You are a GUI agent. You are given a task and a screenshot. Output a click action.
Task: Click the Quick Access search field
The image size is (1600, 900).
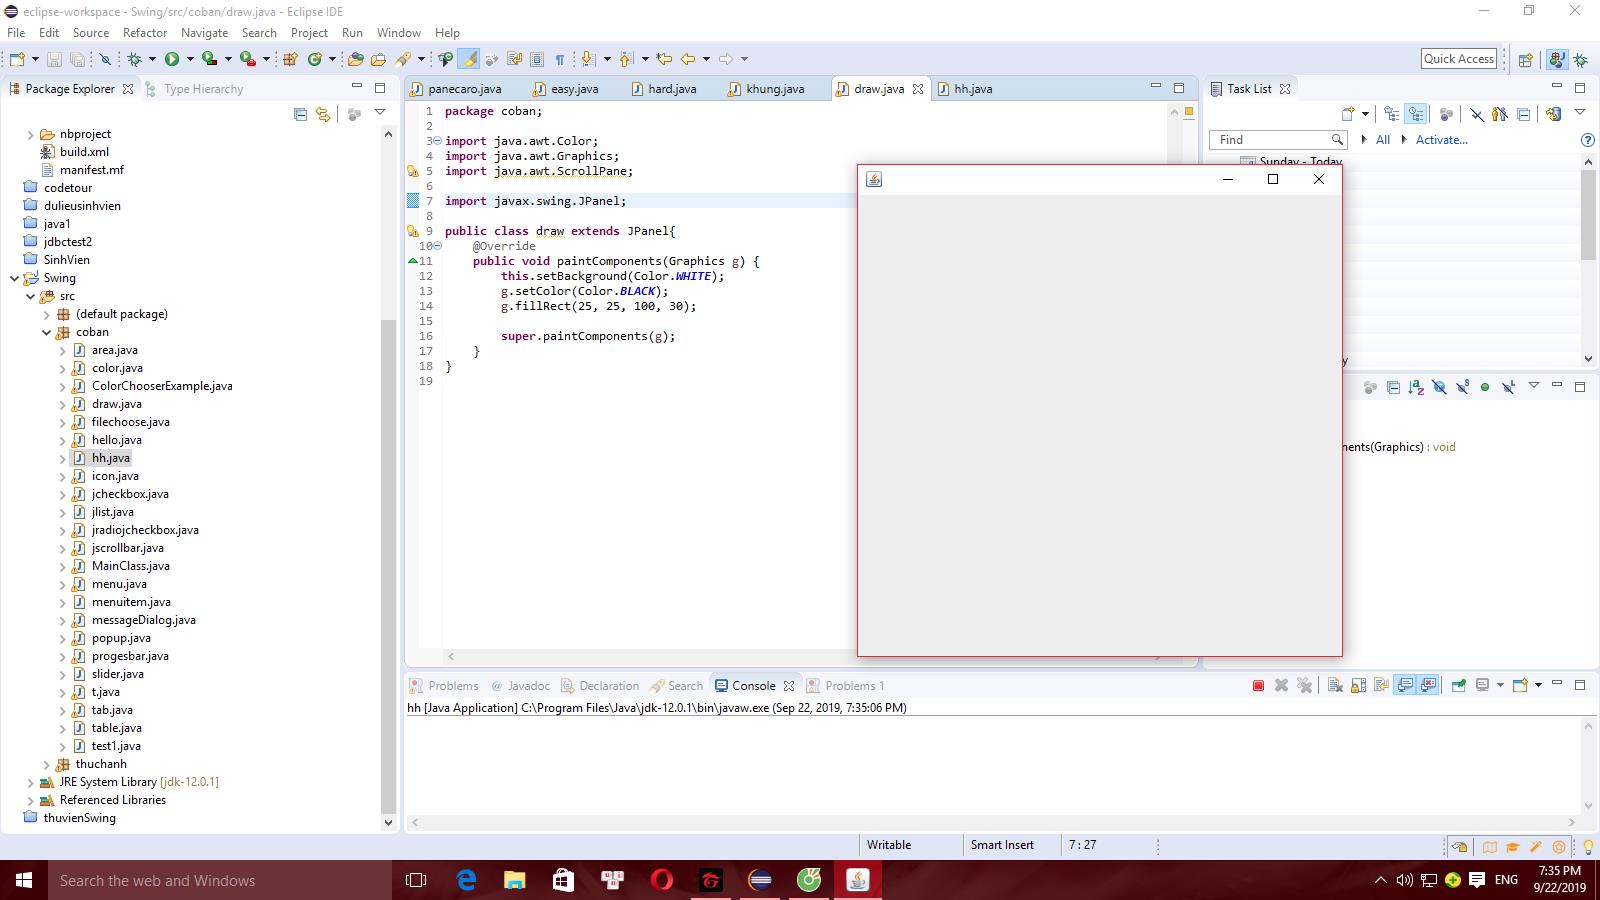coord(1458,59)
